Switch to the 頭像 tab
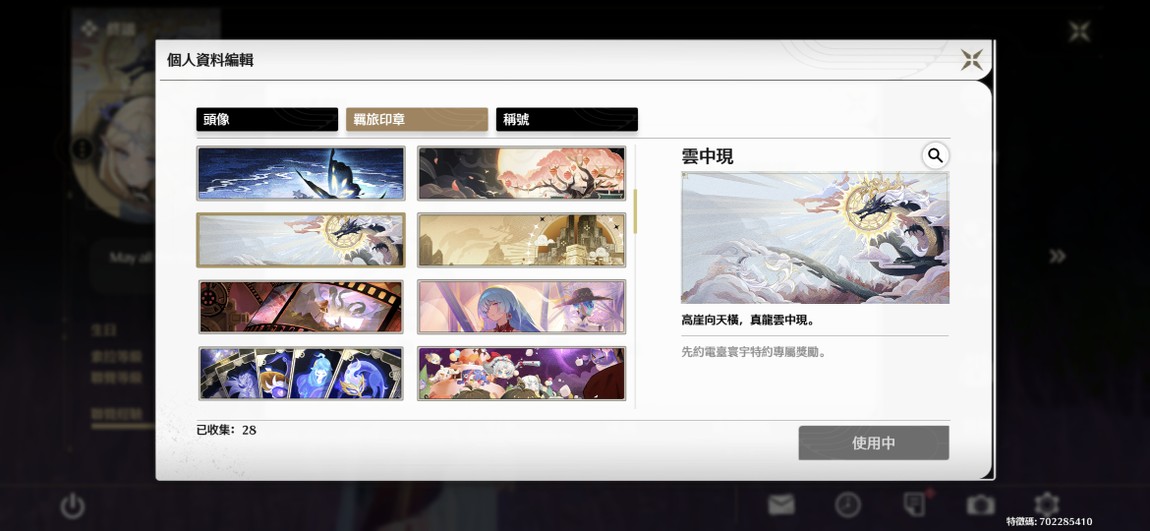 coord(267,120)
